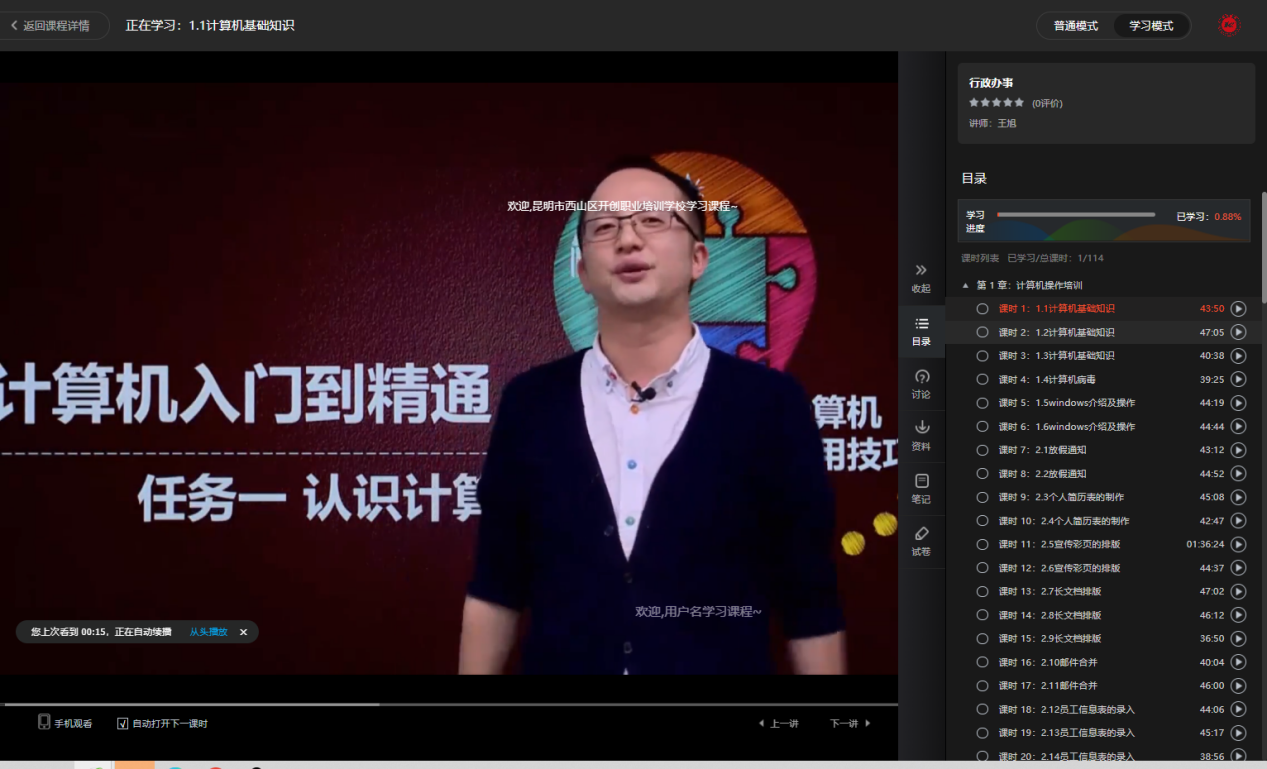The width and height of the screenshot is (1267, 769).
Task: Collapse the sidebar with 收起 icon
Action: pyautogui.click(x=921, y=278)
